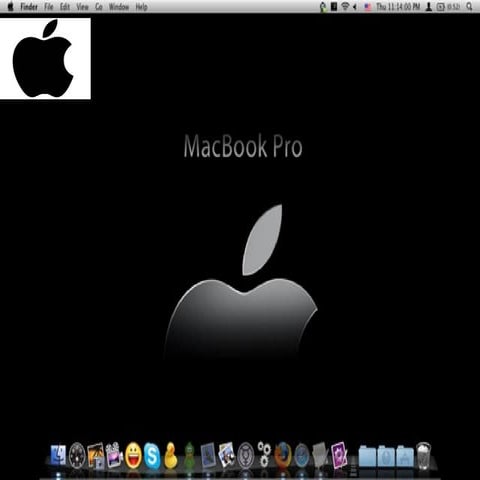480x480 pixels.
Task: Open the first blue folder stack
Action: click(367, 456)
